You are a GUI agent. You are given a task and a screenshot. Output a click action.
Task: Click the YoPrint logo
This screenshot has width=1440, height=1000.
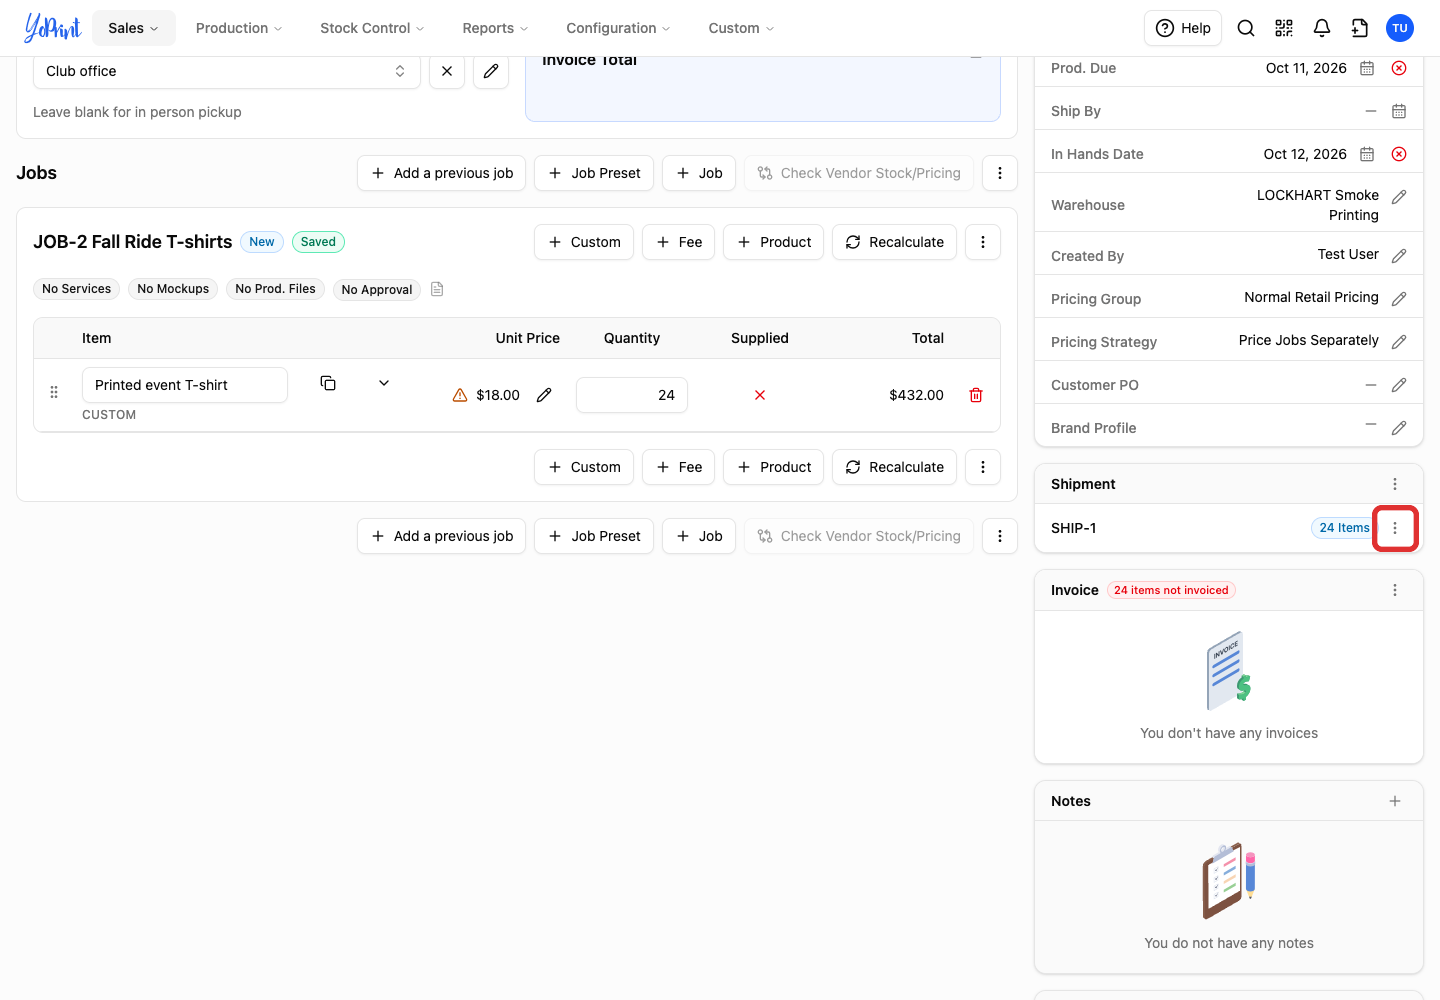tap(52, 28)
